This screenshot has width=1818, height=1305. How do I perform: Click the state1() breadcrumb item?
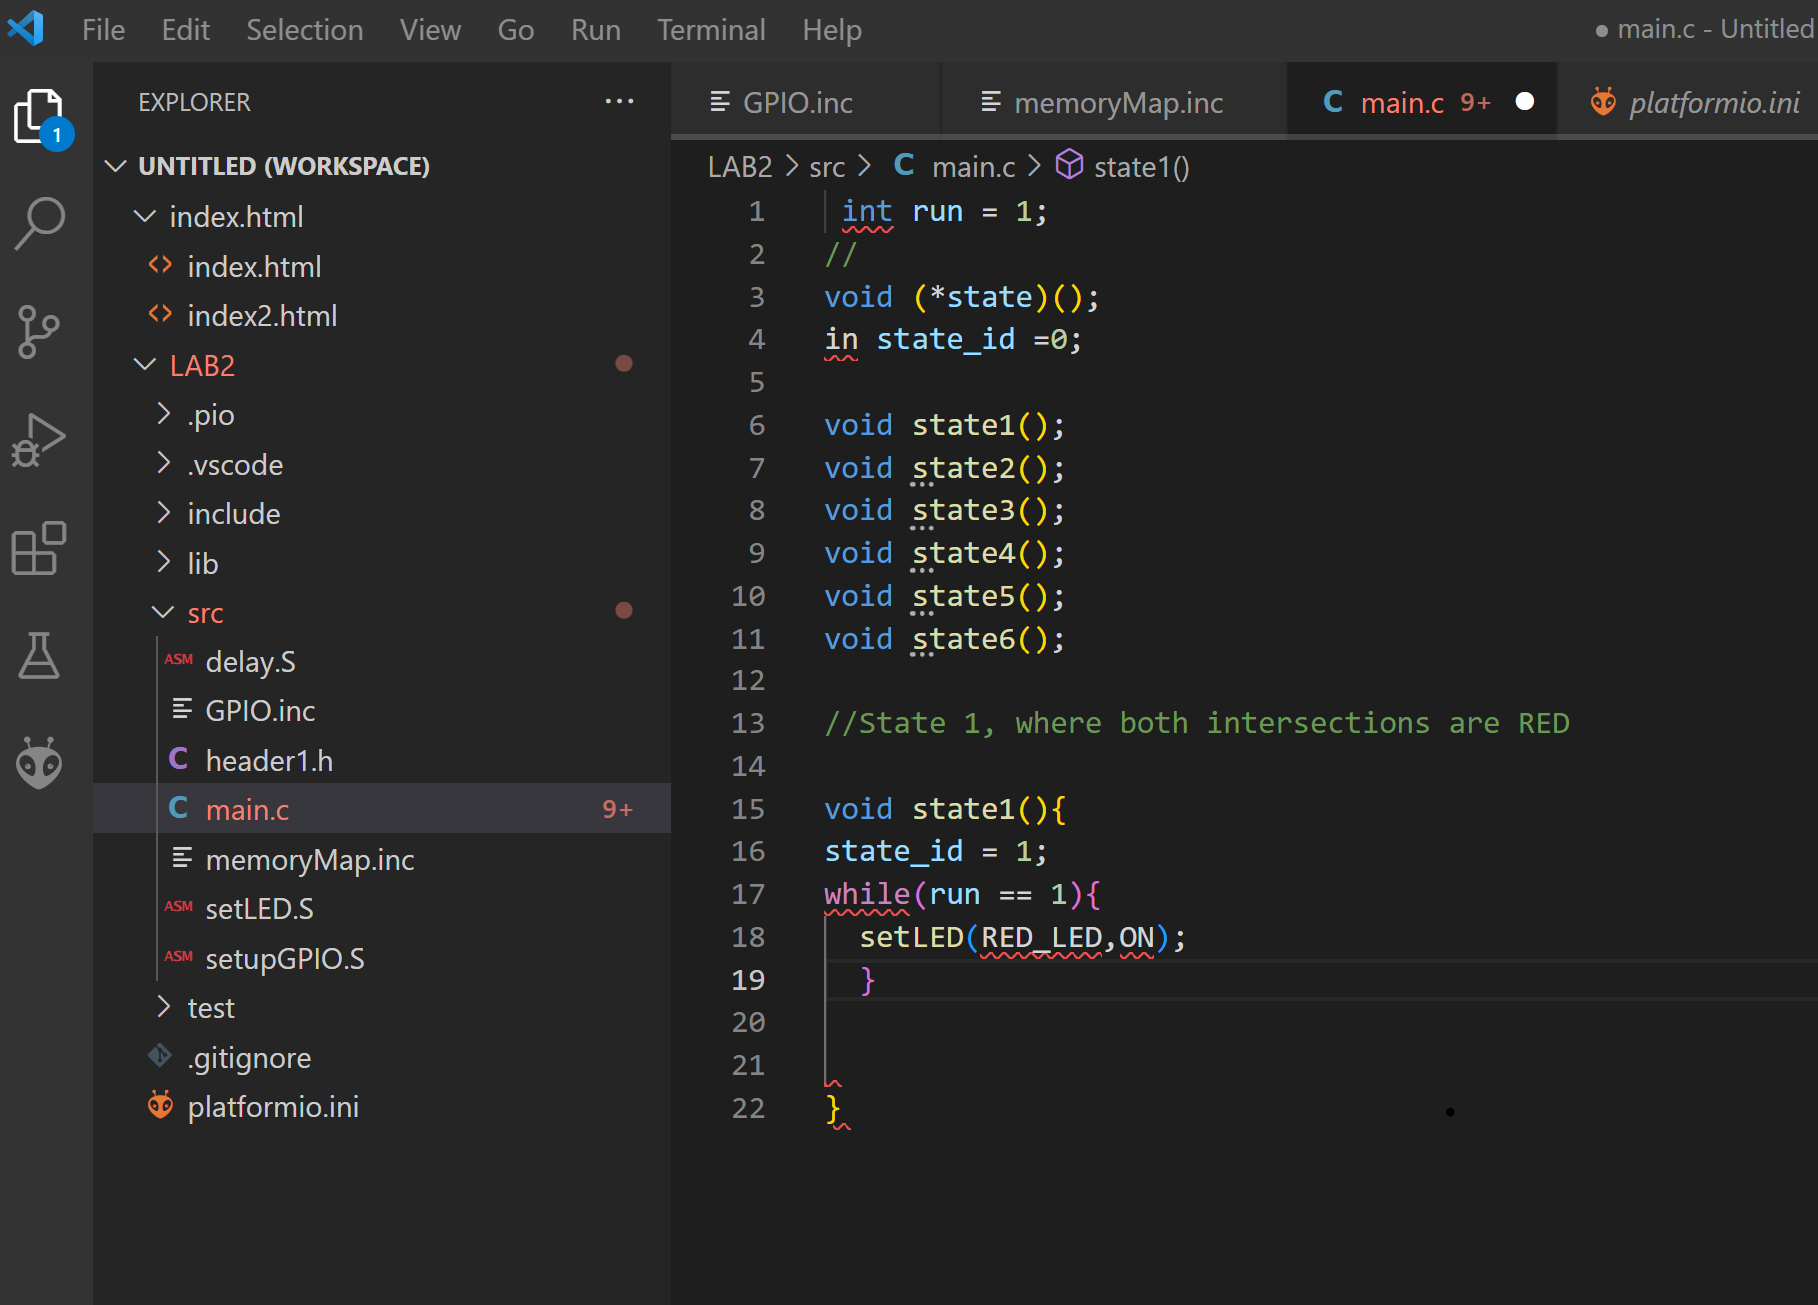coord(1140,167)
